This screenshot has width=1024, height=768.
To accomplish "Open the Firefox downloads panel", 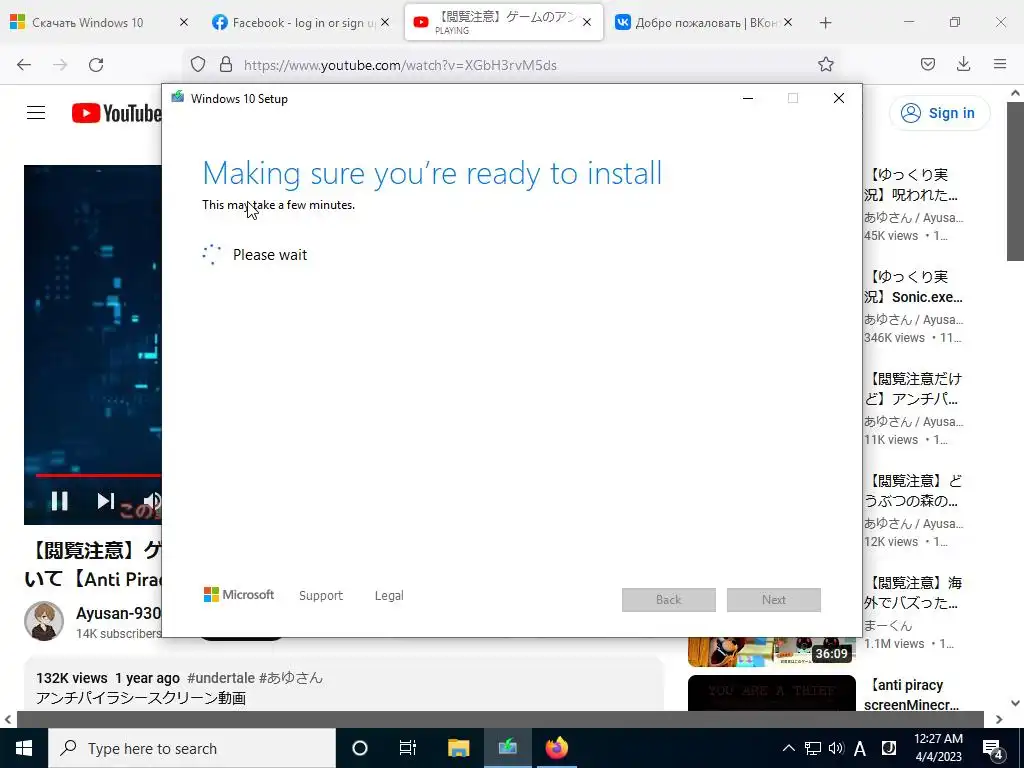I will click(x=963, y=64).
